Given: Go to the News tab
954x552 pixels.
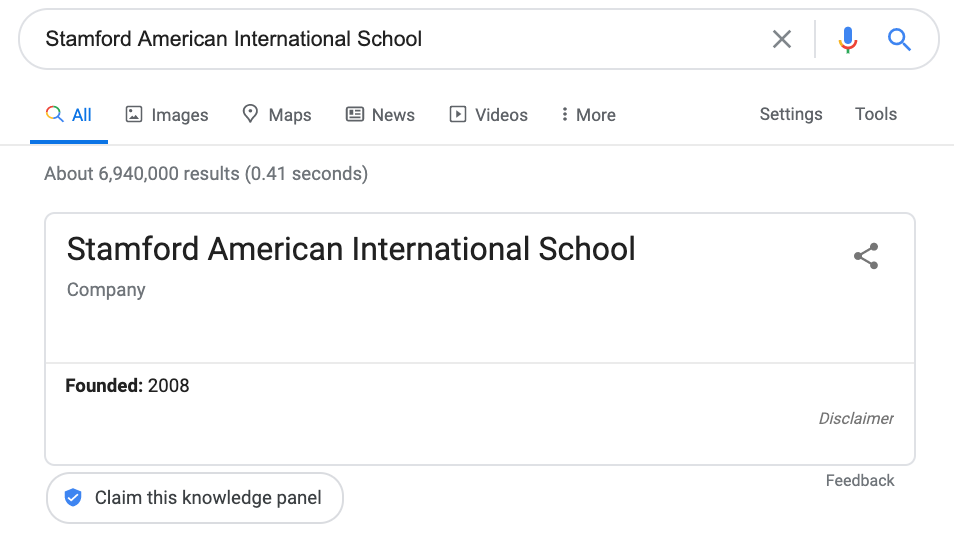Looking at the screenshot, I should (x=380, y=114).
